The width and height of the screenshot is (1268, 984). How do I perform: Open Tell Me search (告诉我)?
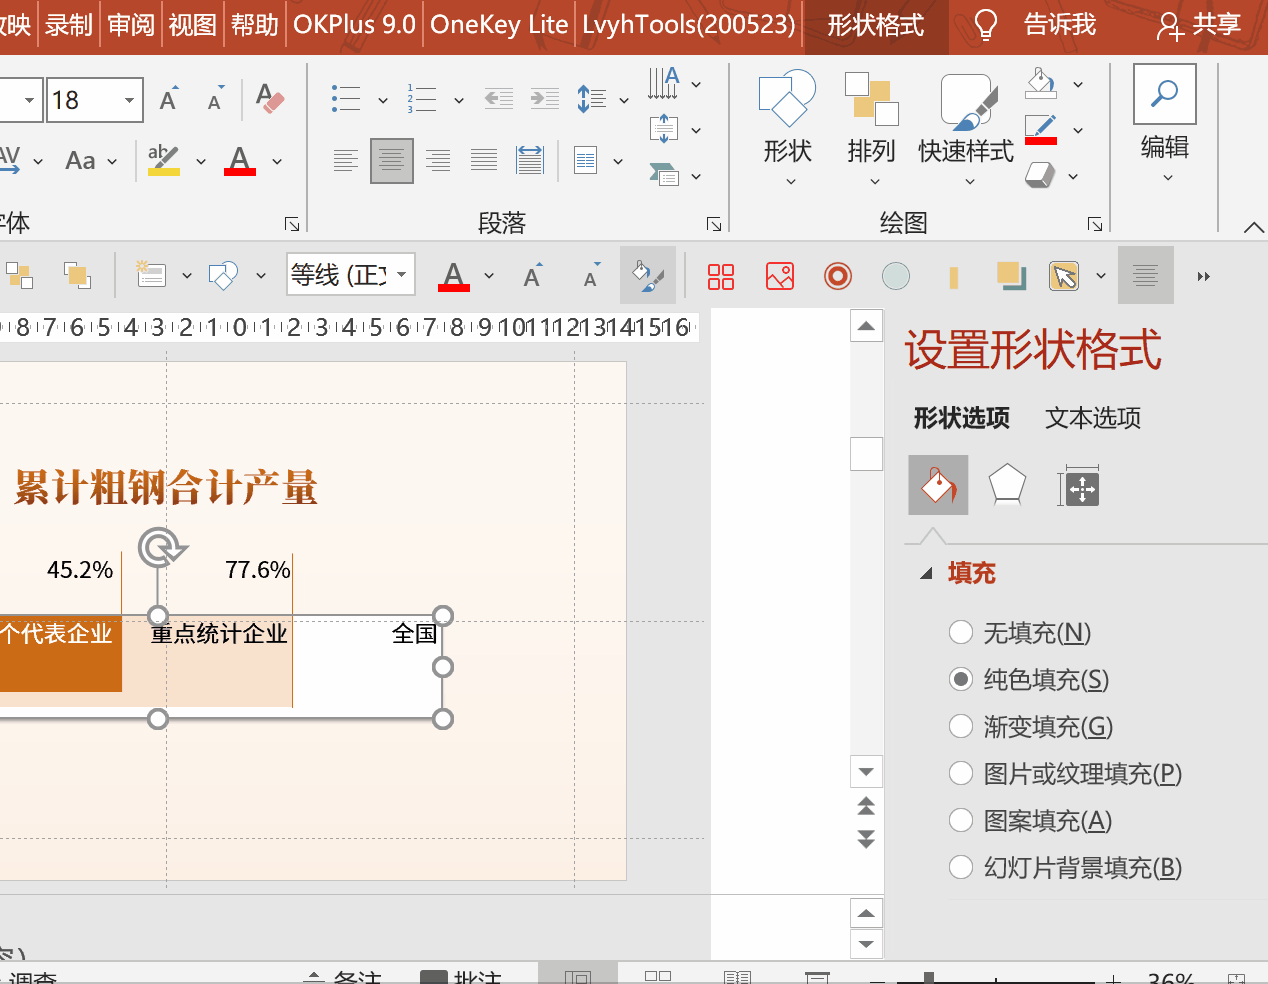(x=1035, y=24)
